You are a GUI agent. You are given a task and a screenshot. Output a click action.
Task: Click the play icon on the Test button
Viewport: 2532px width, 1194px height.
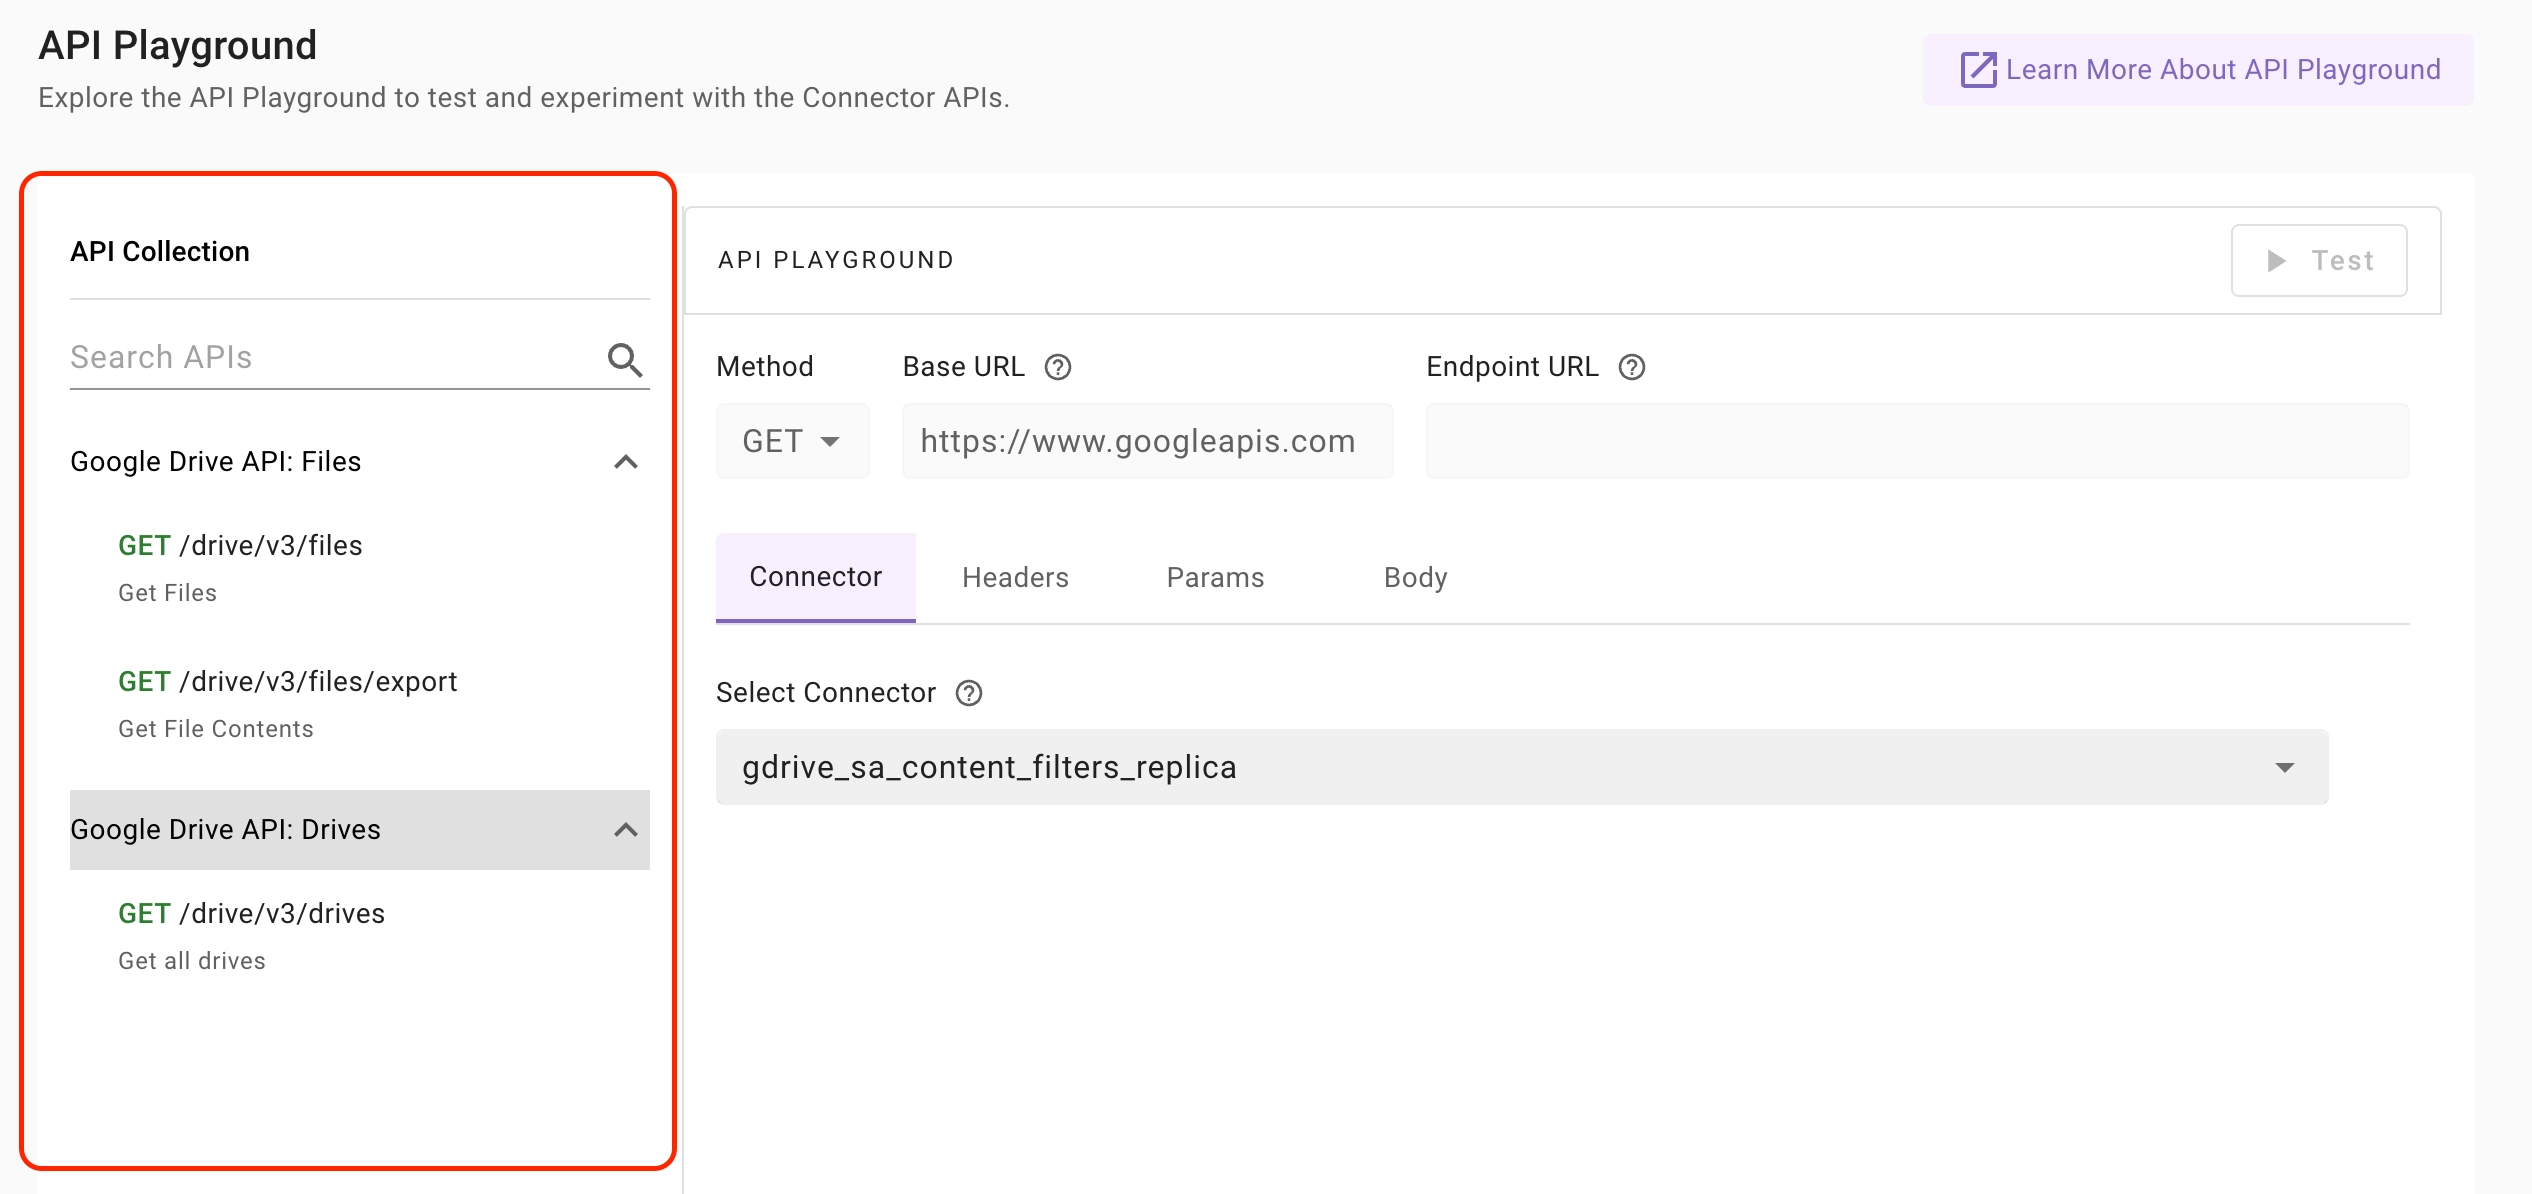coord(2276,261)
